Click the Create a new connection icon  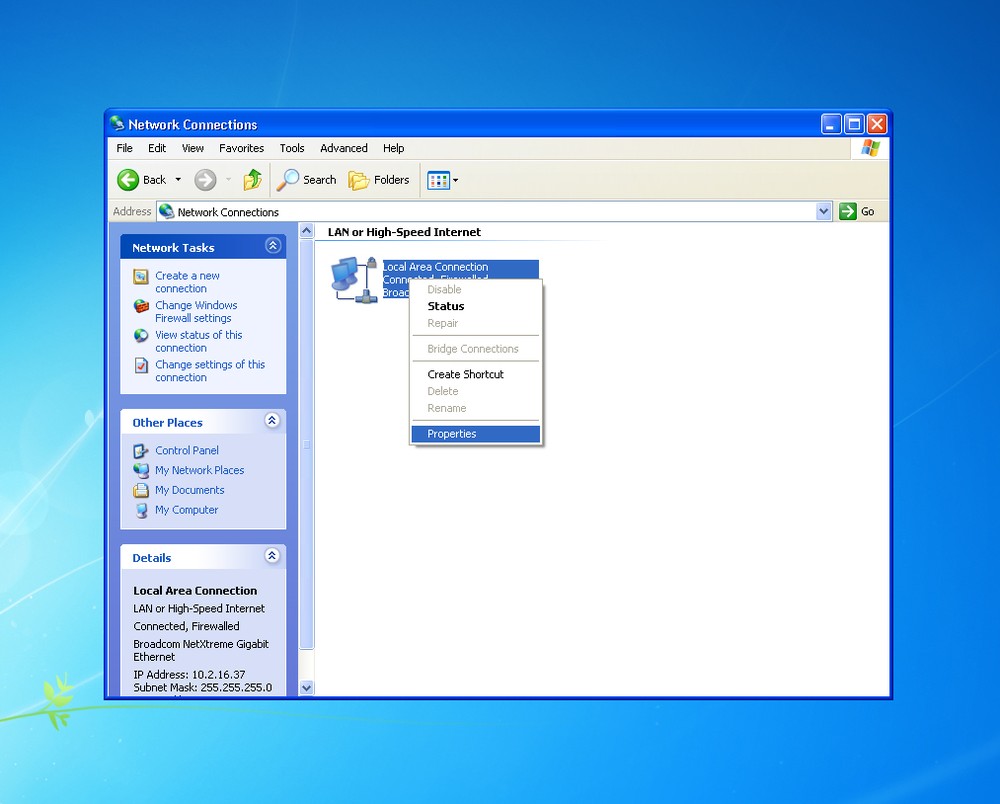[140, 276]
